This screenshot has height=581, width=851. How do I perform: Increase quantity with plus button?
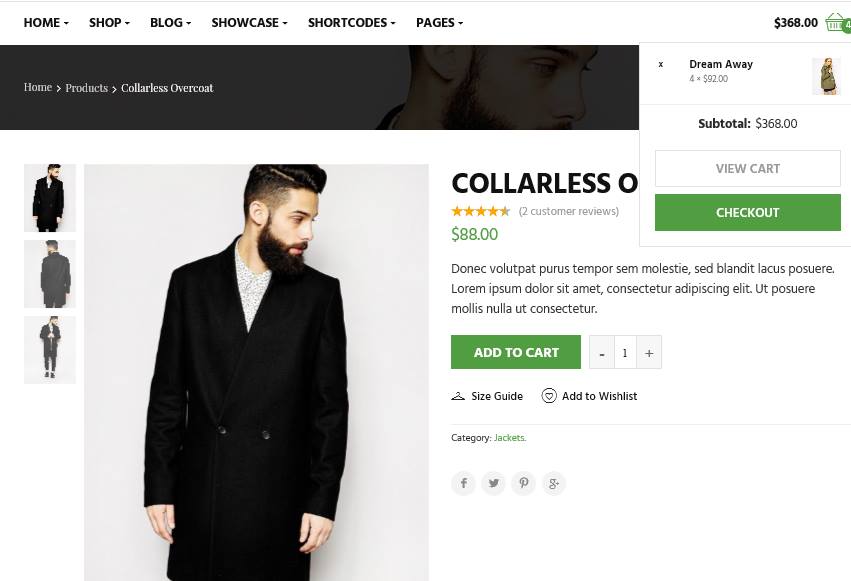(x=649, y=352)
